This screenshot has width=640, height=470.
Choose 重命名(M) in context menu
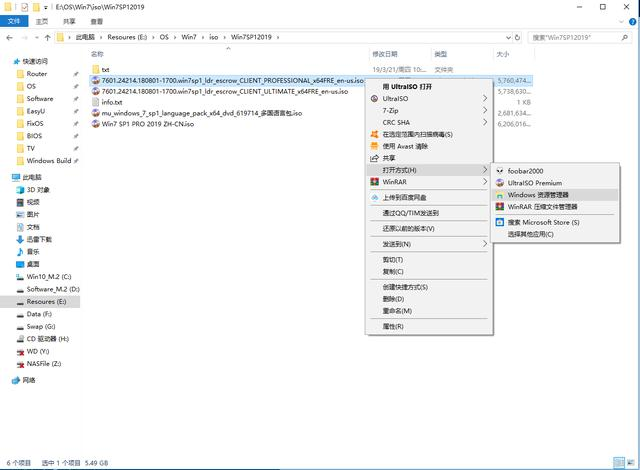pyautogui.click(x=397, y=310)
